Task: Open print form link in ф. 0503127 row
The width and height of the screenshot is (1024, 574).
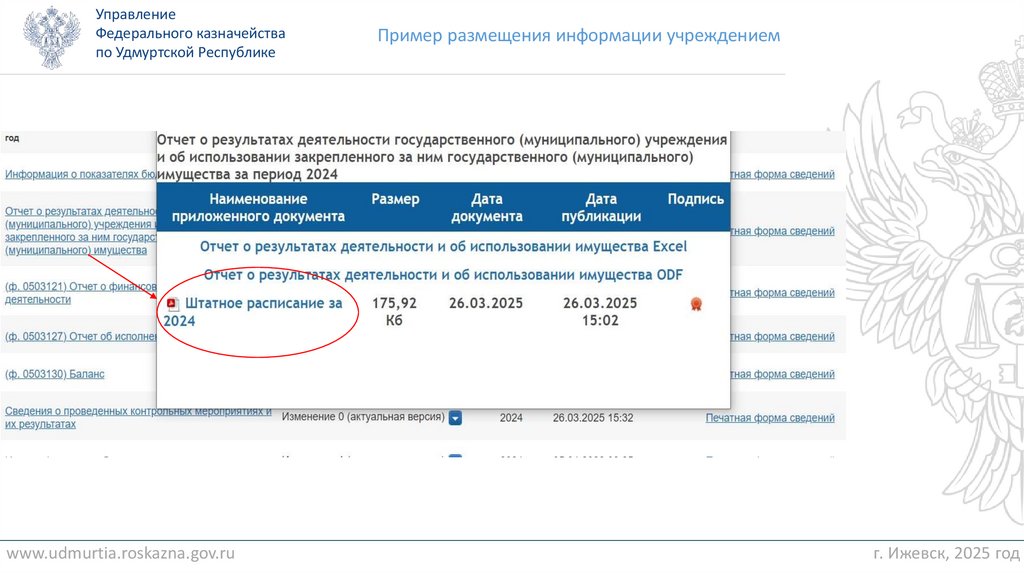Action: click(782, 336)
